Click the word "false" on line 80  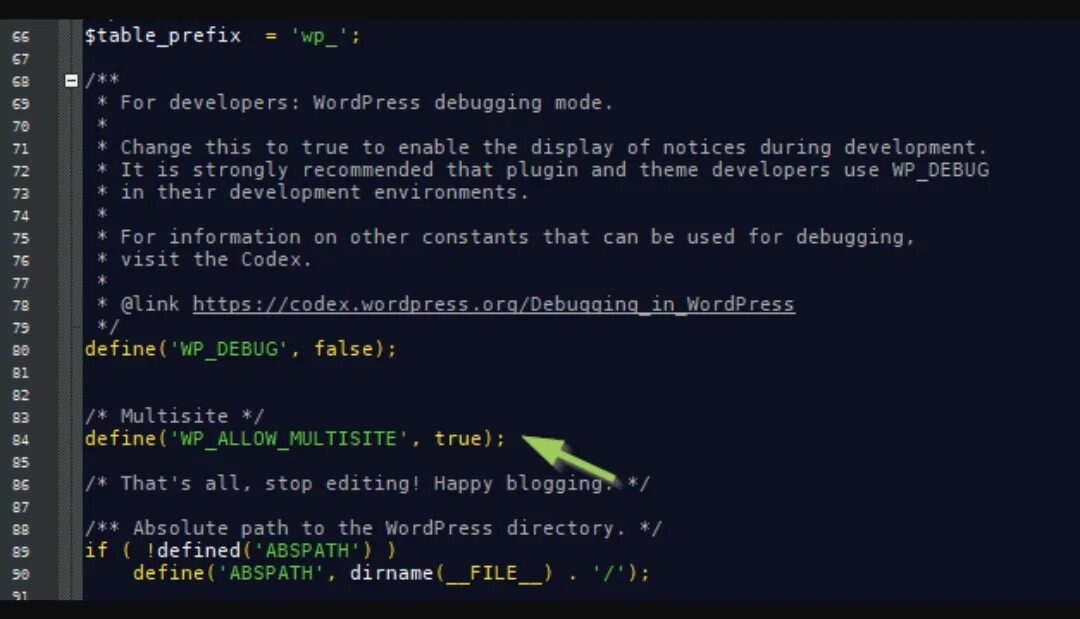click(343, 348)
